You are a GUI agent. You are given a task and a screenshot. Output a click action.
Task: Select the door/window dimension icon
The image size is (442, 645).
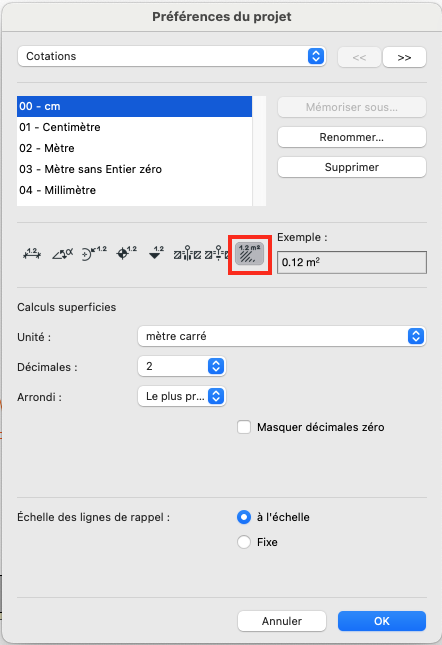187,254
